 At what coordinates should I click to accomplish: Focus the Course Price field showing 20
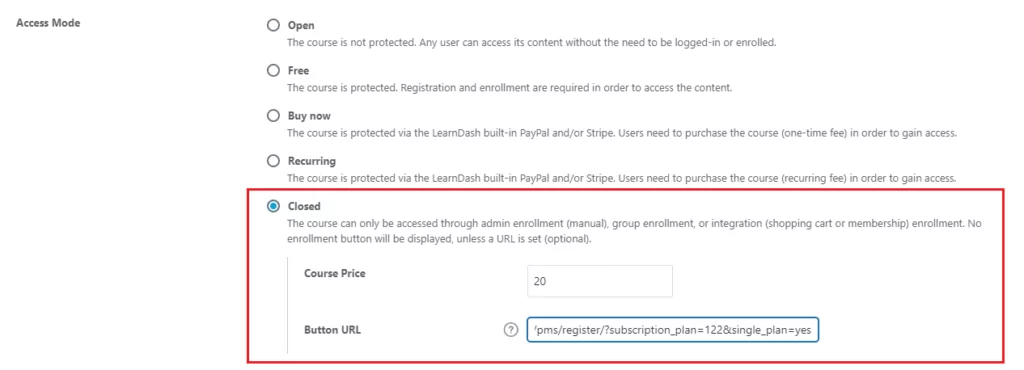click(600, 281)
